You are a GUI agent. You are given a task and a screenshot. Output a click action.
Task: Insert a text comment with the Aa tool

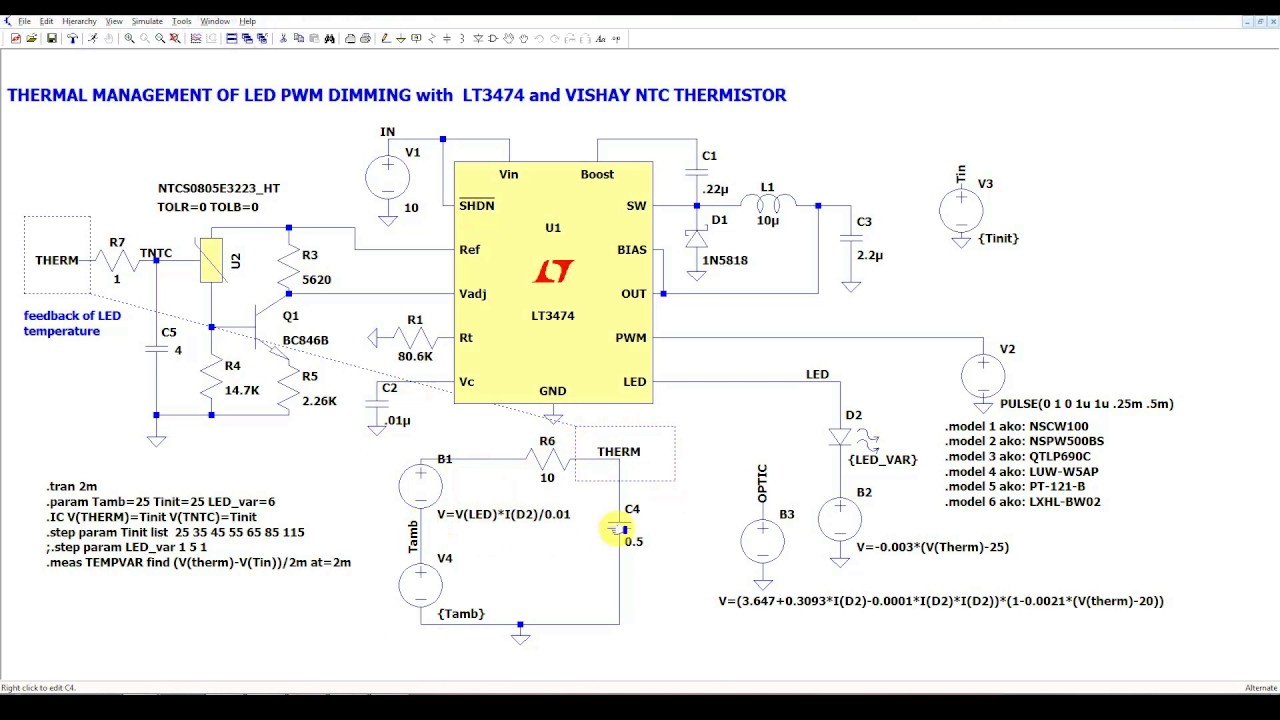pyautogui.click(x=601, y=38)
